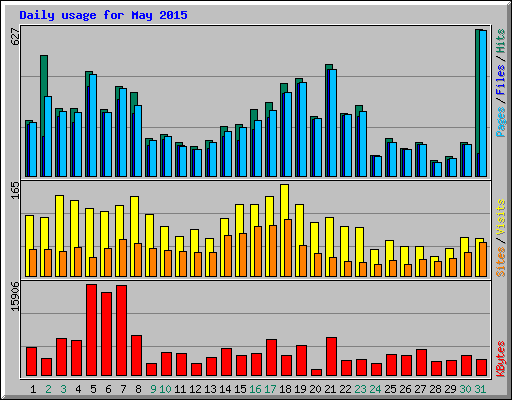512x400 pixels.
Task: Click day 26 on the x-axis
Action: click(x=405, y=389)
